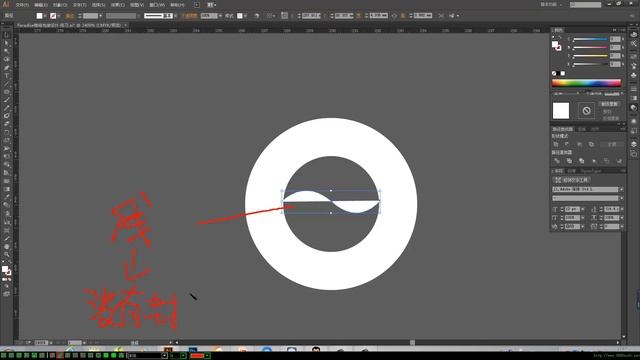Click the search field at top right
Viewport: 640px width, 360px height.
[586, 4]
